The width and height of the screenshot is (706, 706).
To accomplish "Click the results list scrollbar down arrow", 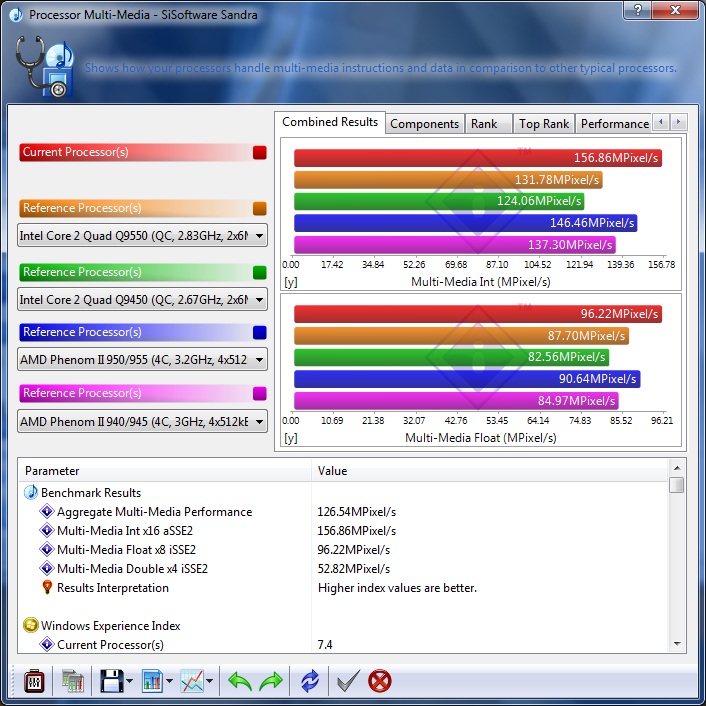I will click(677, 644).
